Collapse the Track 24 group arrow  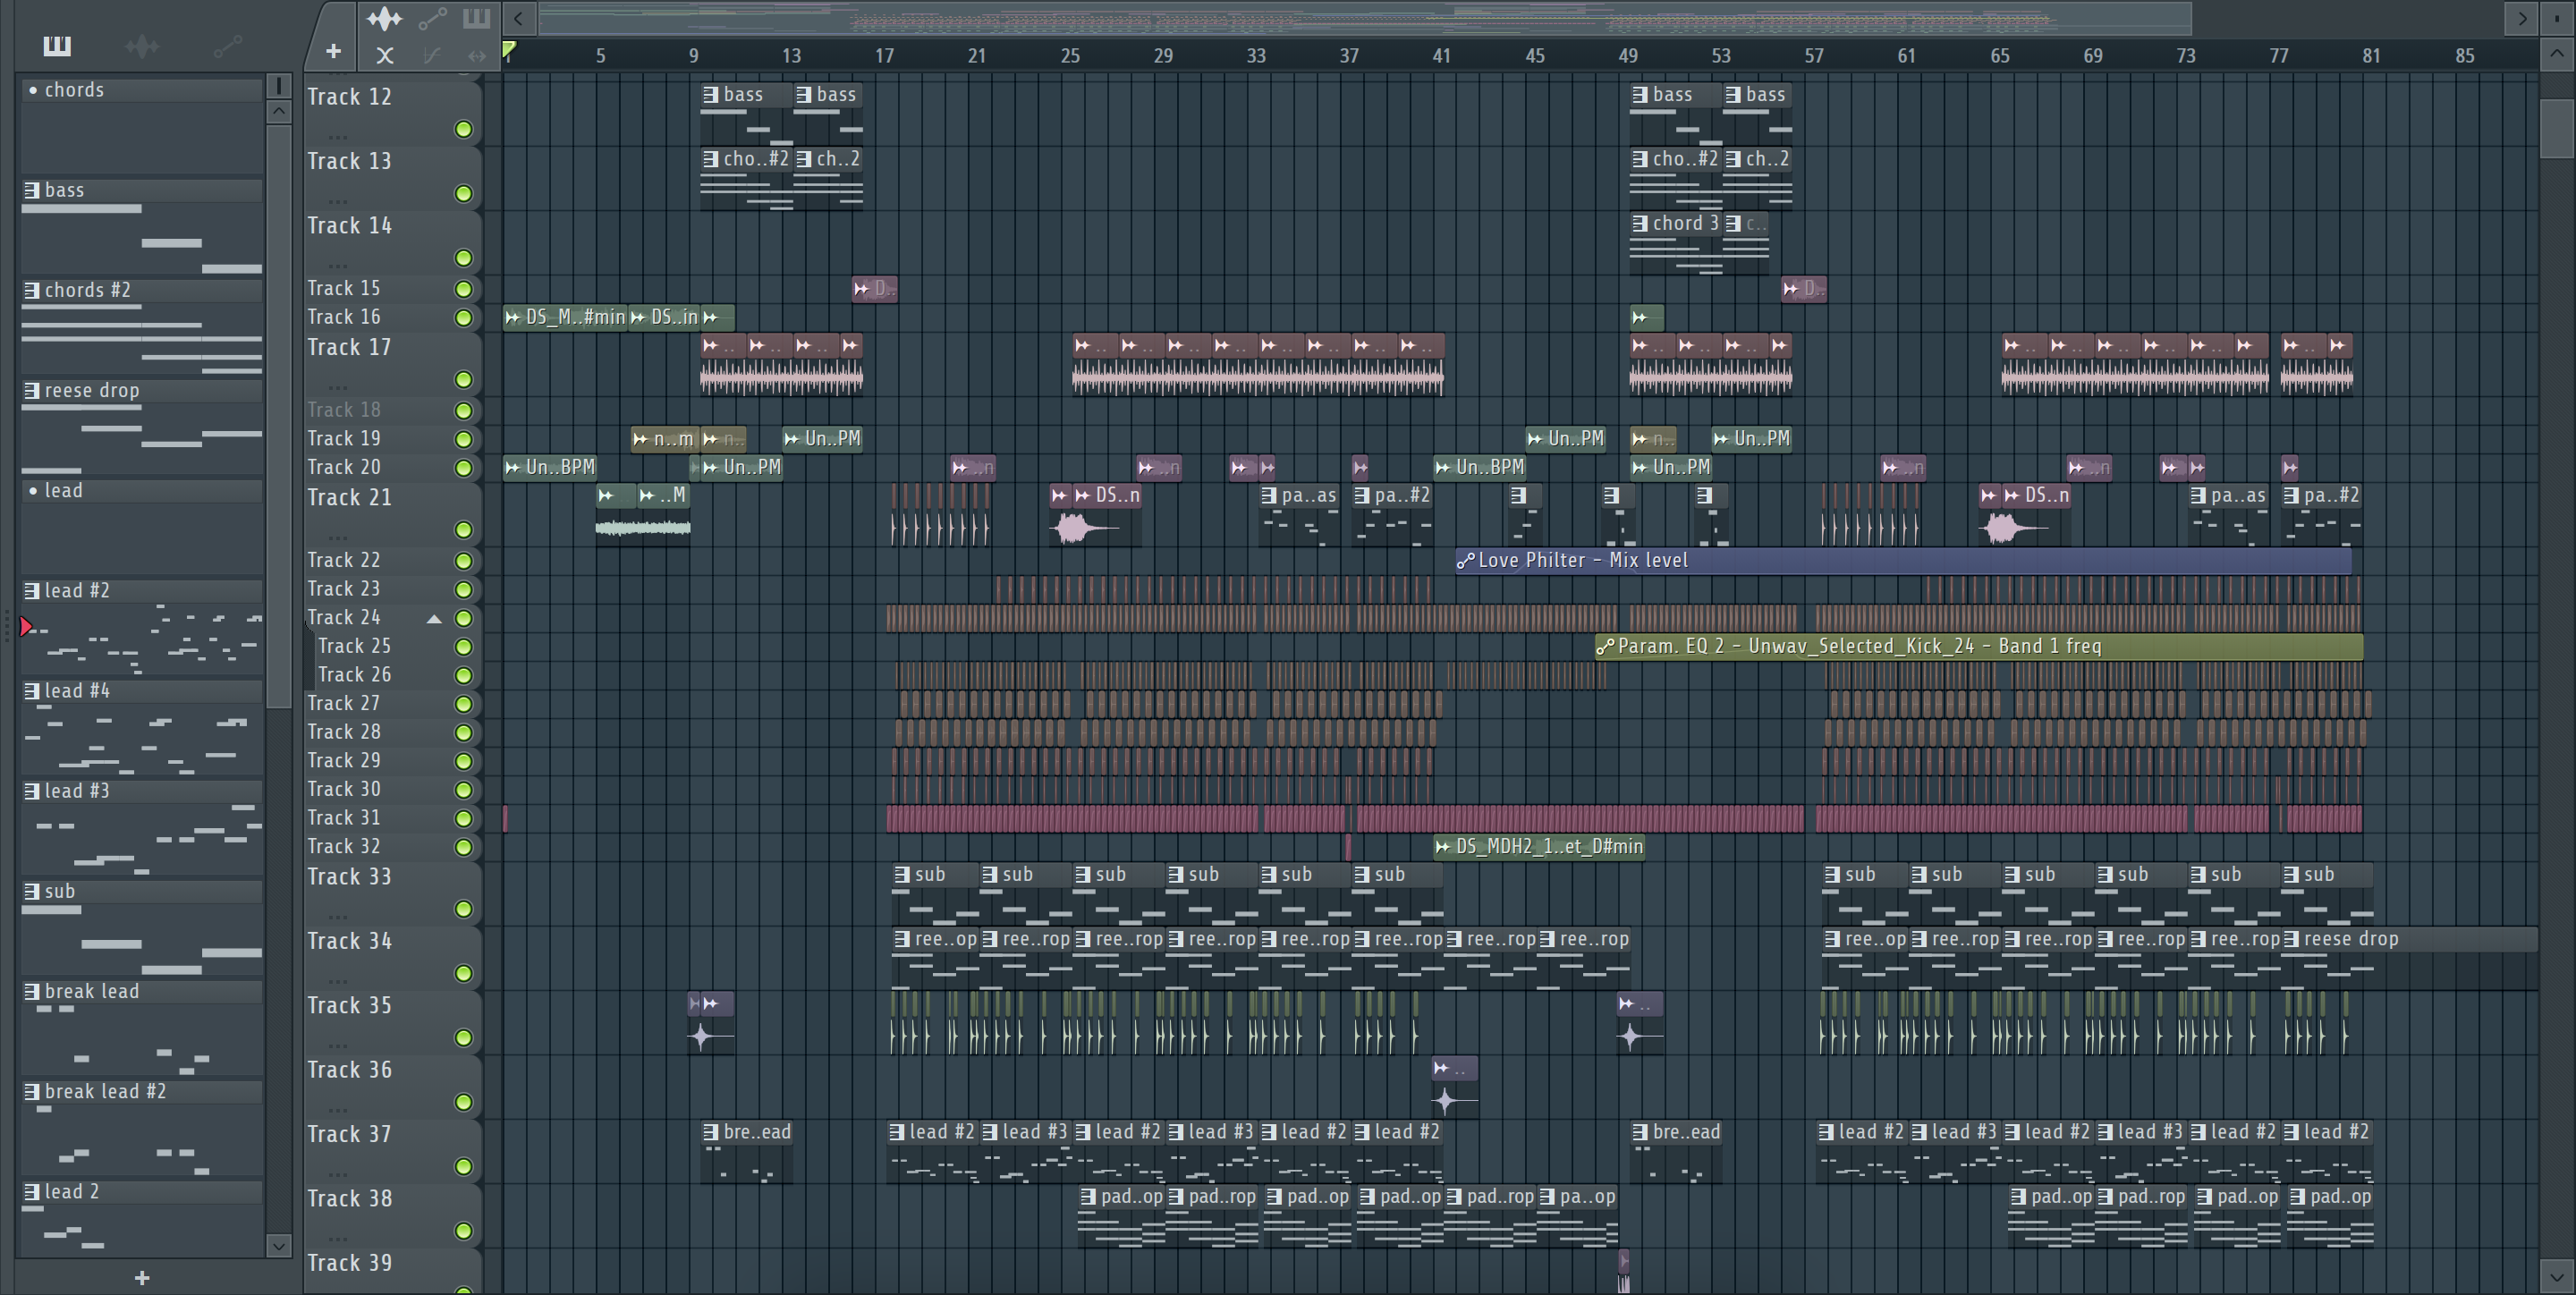click(x=434, y=619)
